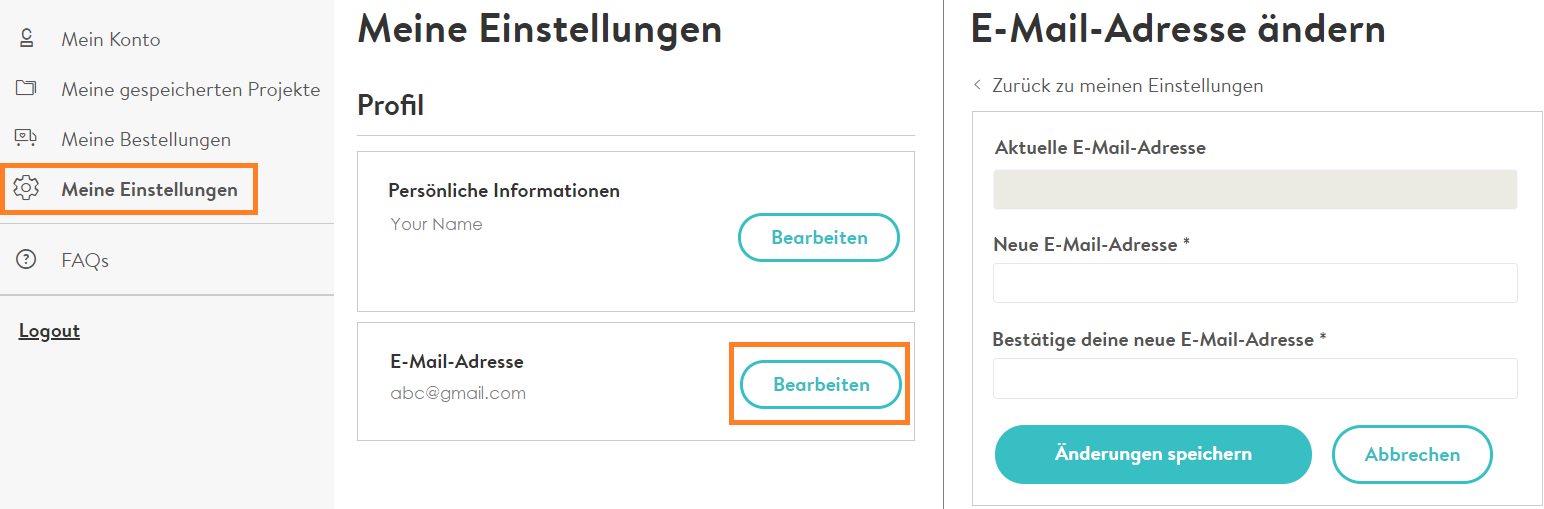This screenshot has width=1544, height=509.
Task: Click the back chevron beside Zurück
Action: point(977,85)
